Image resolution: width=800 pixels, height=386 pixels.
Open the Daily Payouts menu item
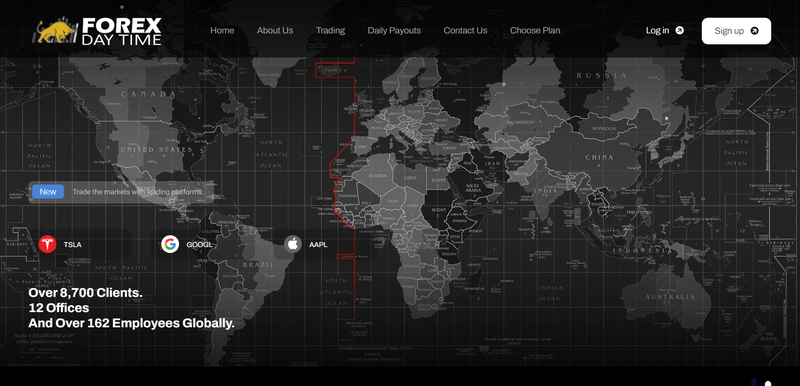[x=394, y=31]
